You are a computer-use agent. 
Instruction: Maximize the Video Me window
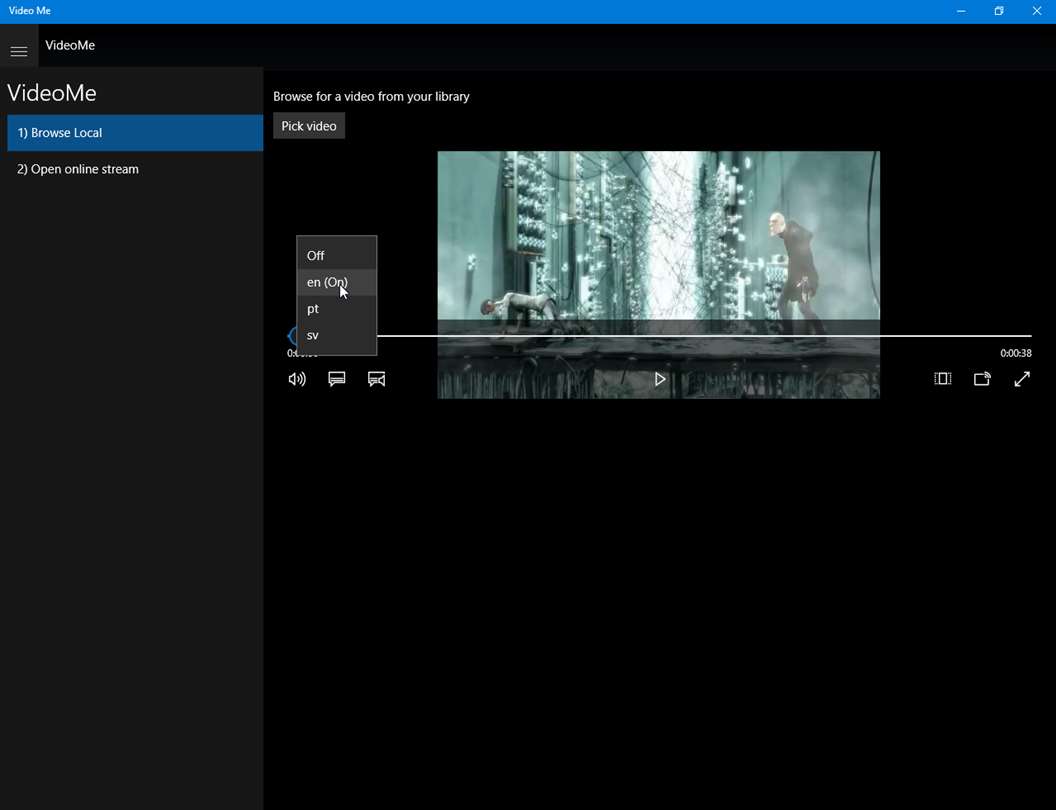click(x=998, y=11)
